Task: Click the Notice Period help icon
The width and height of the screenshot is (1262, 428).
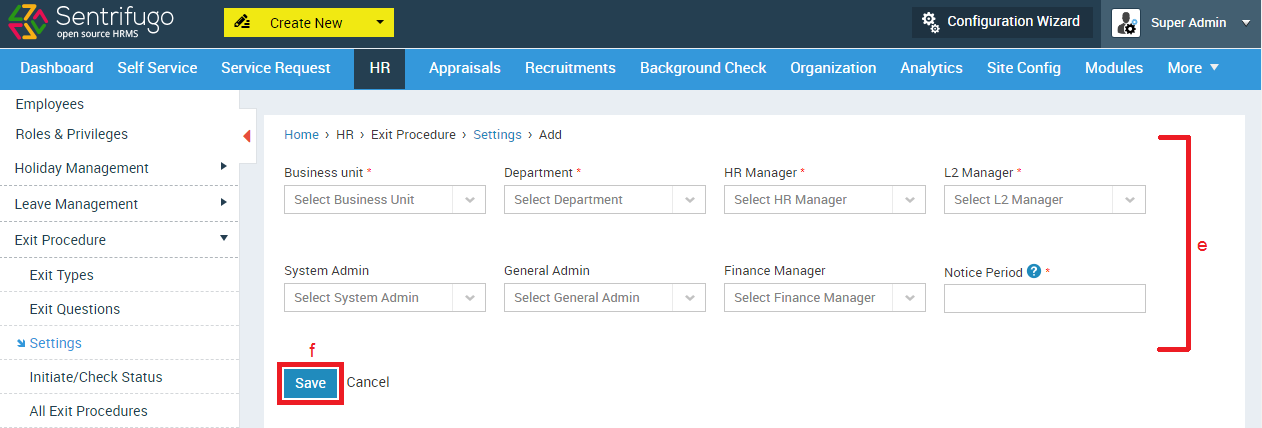Action: pyautogui.click(x=1034, y=271)
